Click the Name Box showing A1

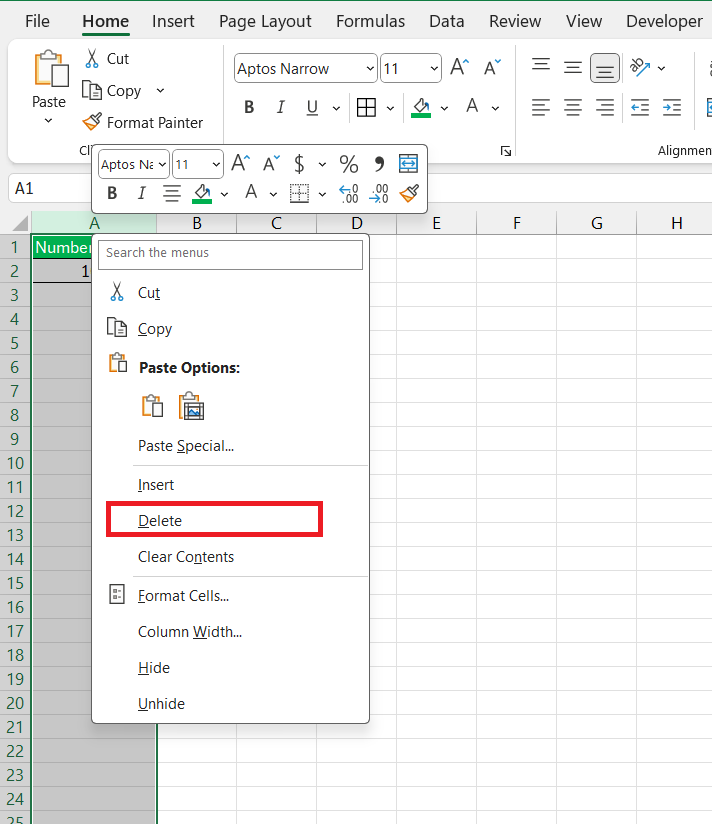point(50,188)
